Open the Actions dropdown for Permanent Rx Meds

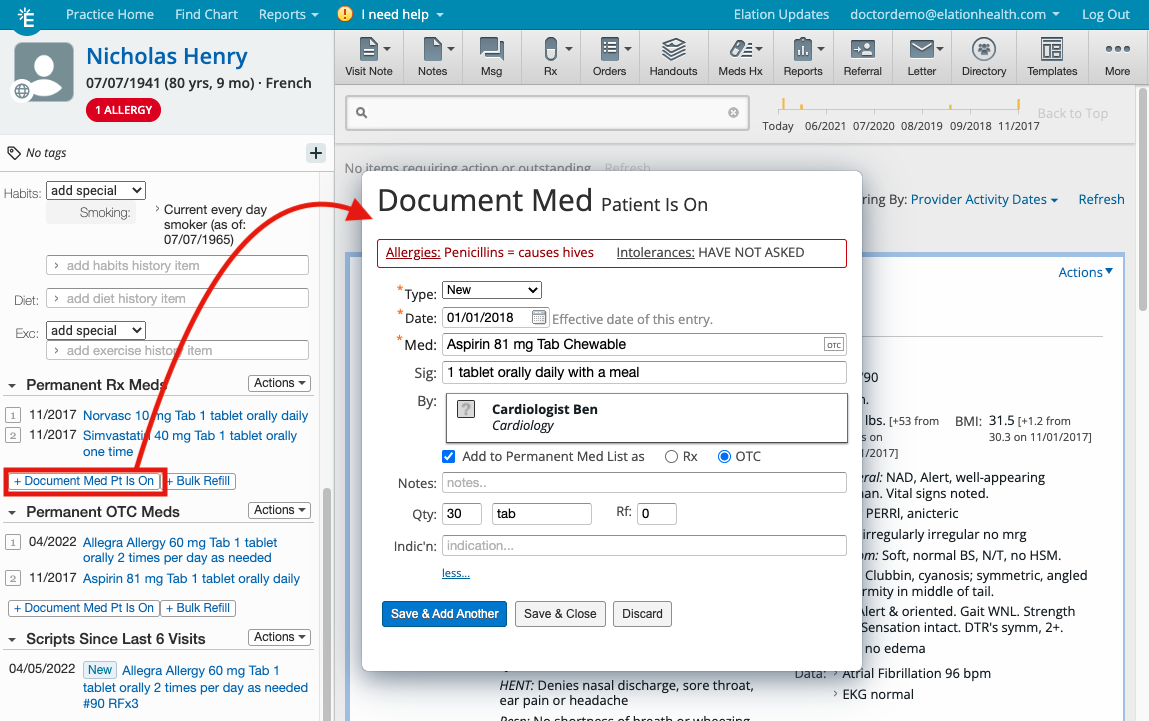[279, 382]
